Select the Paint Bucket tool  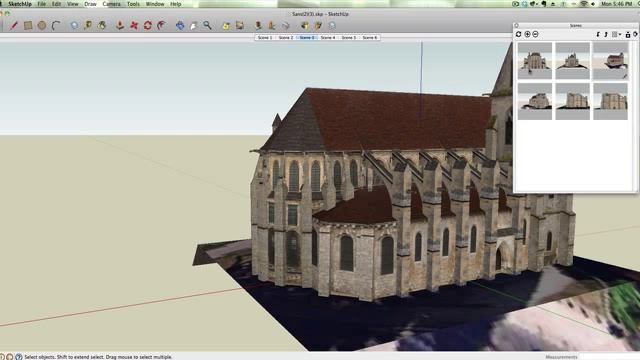pyautogui.click(x=102, y=26)
